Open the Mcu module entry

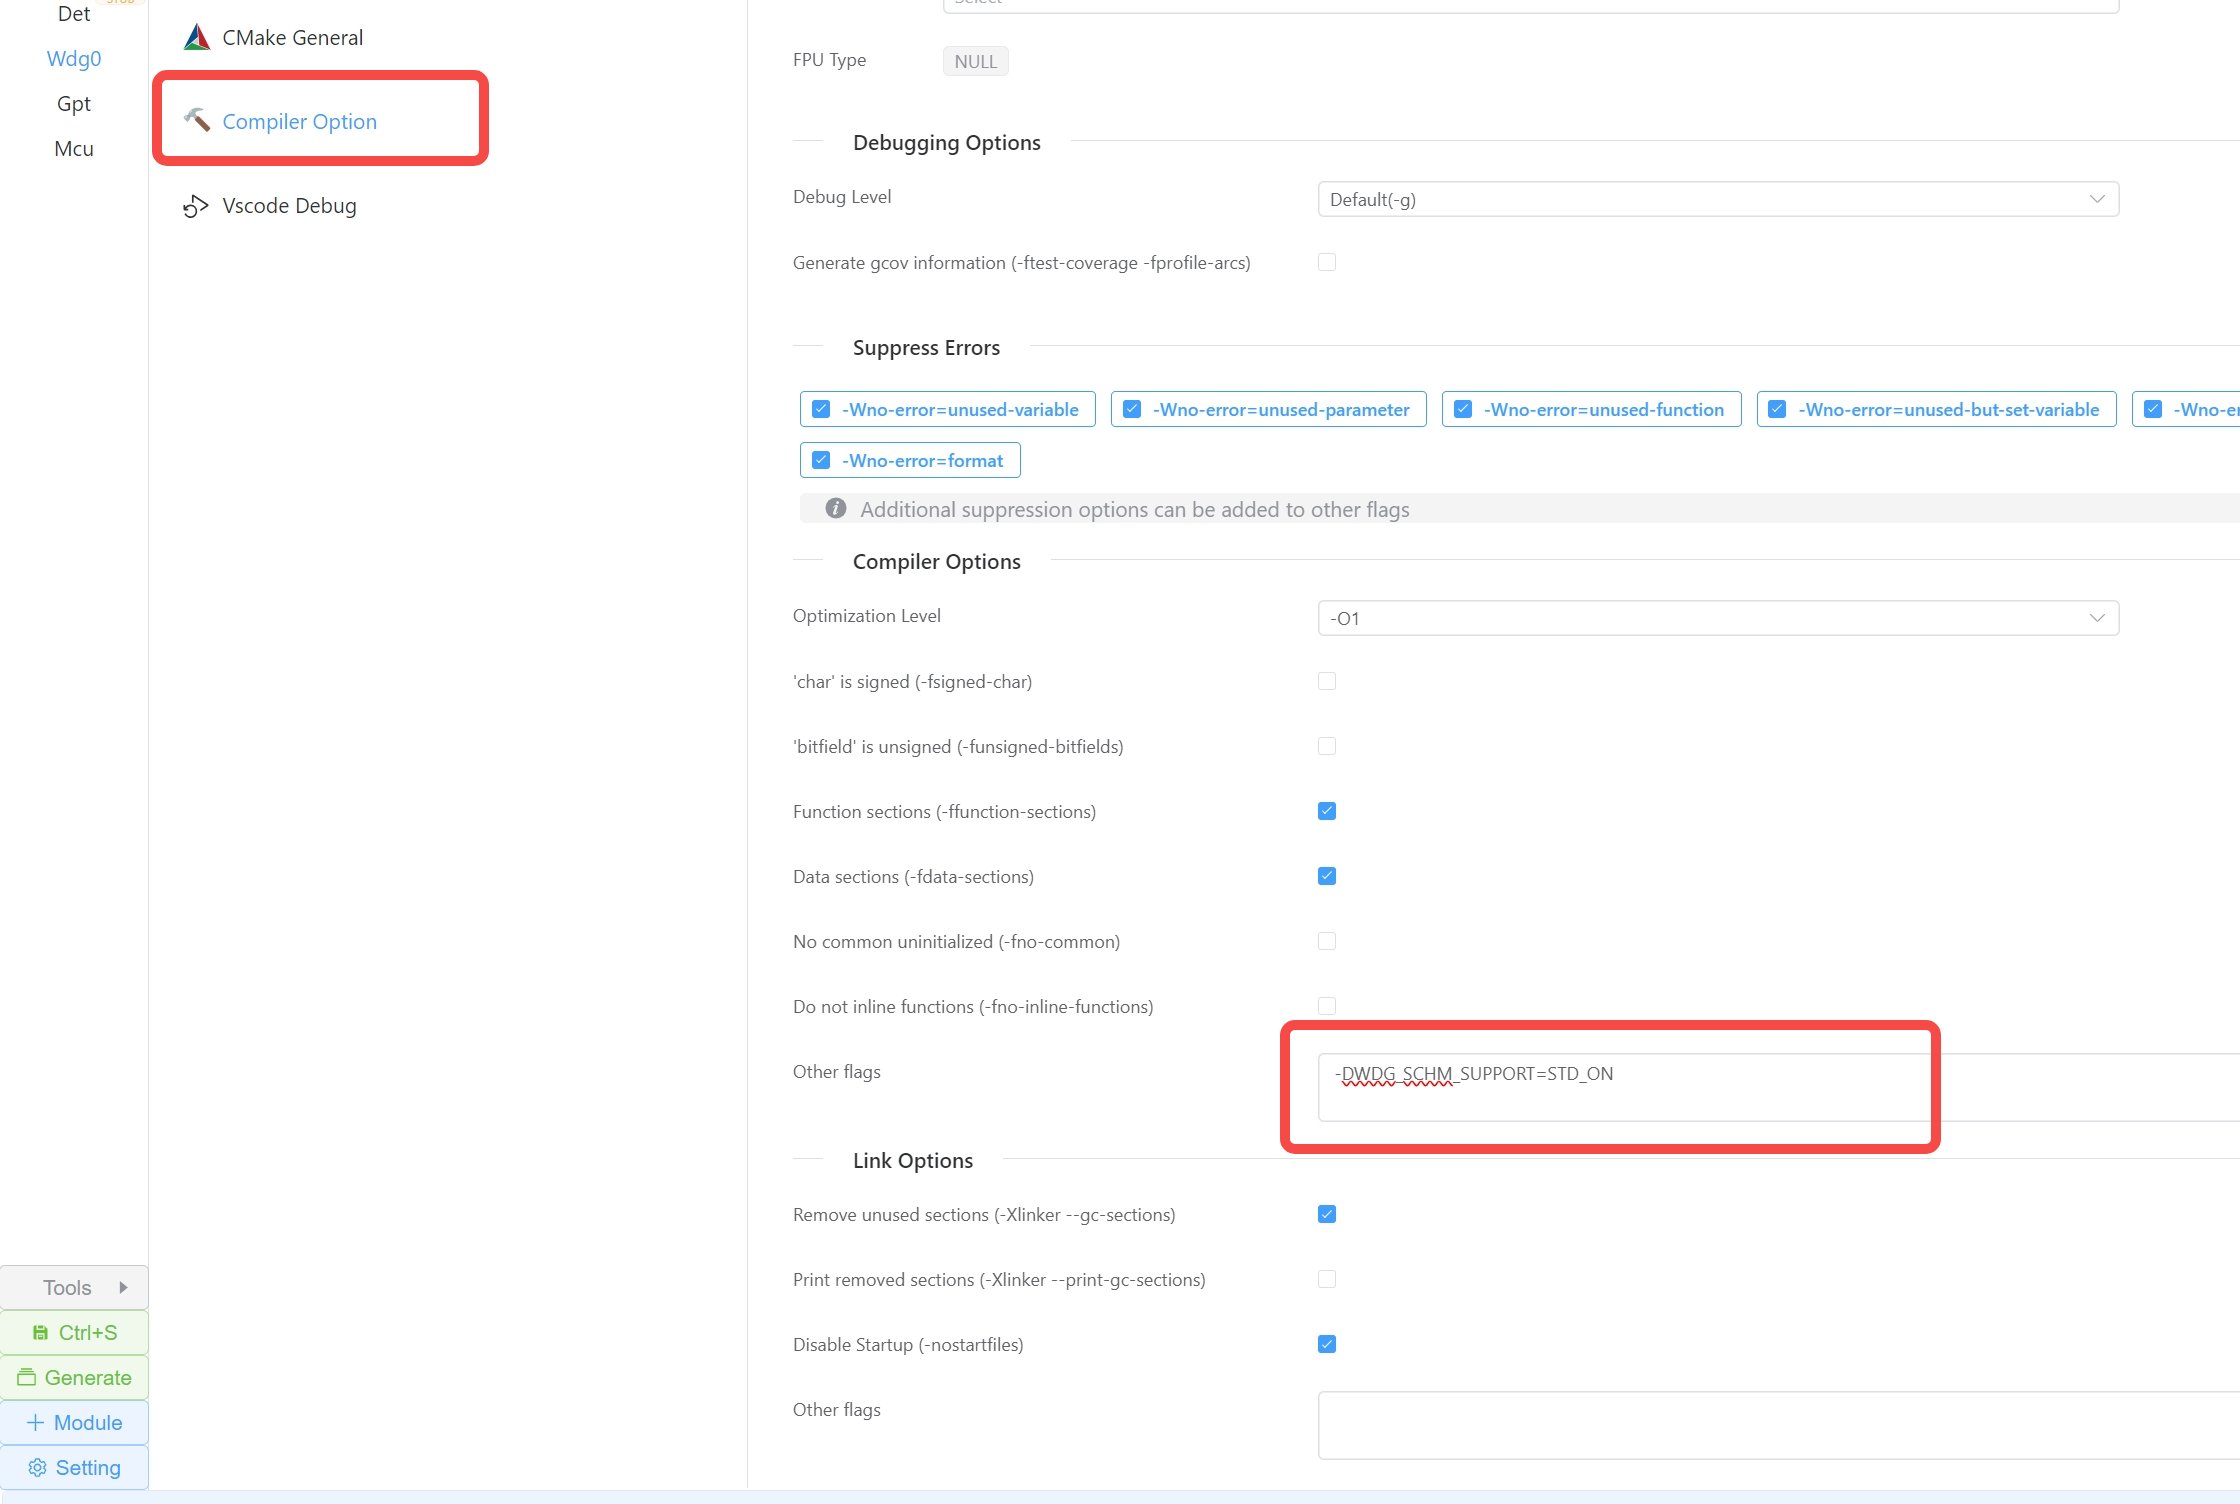(74, 149)
